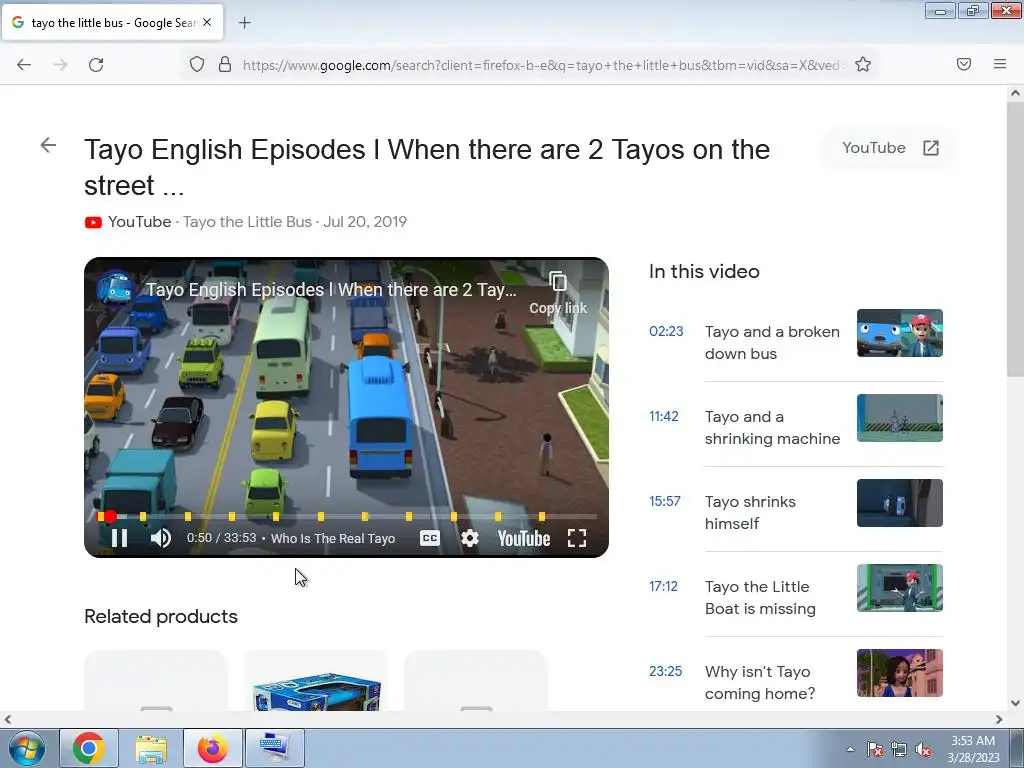Open video settings gear in the player
The height and width of the screenshot is (768, 1024).
(x=470, y=538)
